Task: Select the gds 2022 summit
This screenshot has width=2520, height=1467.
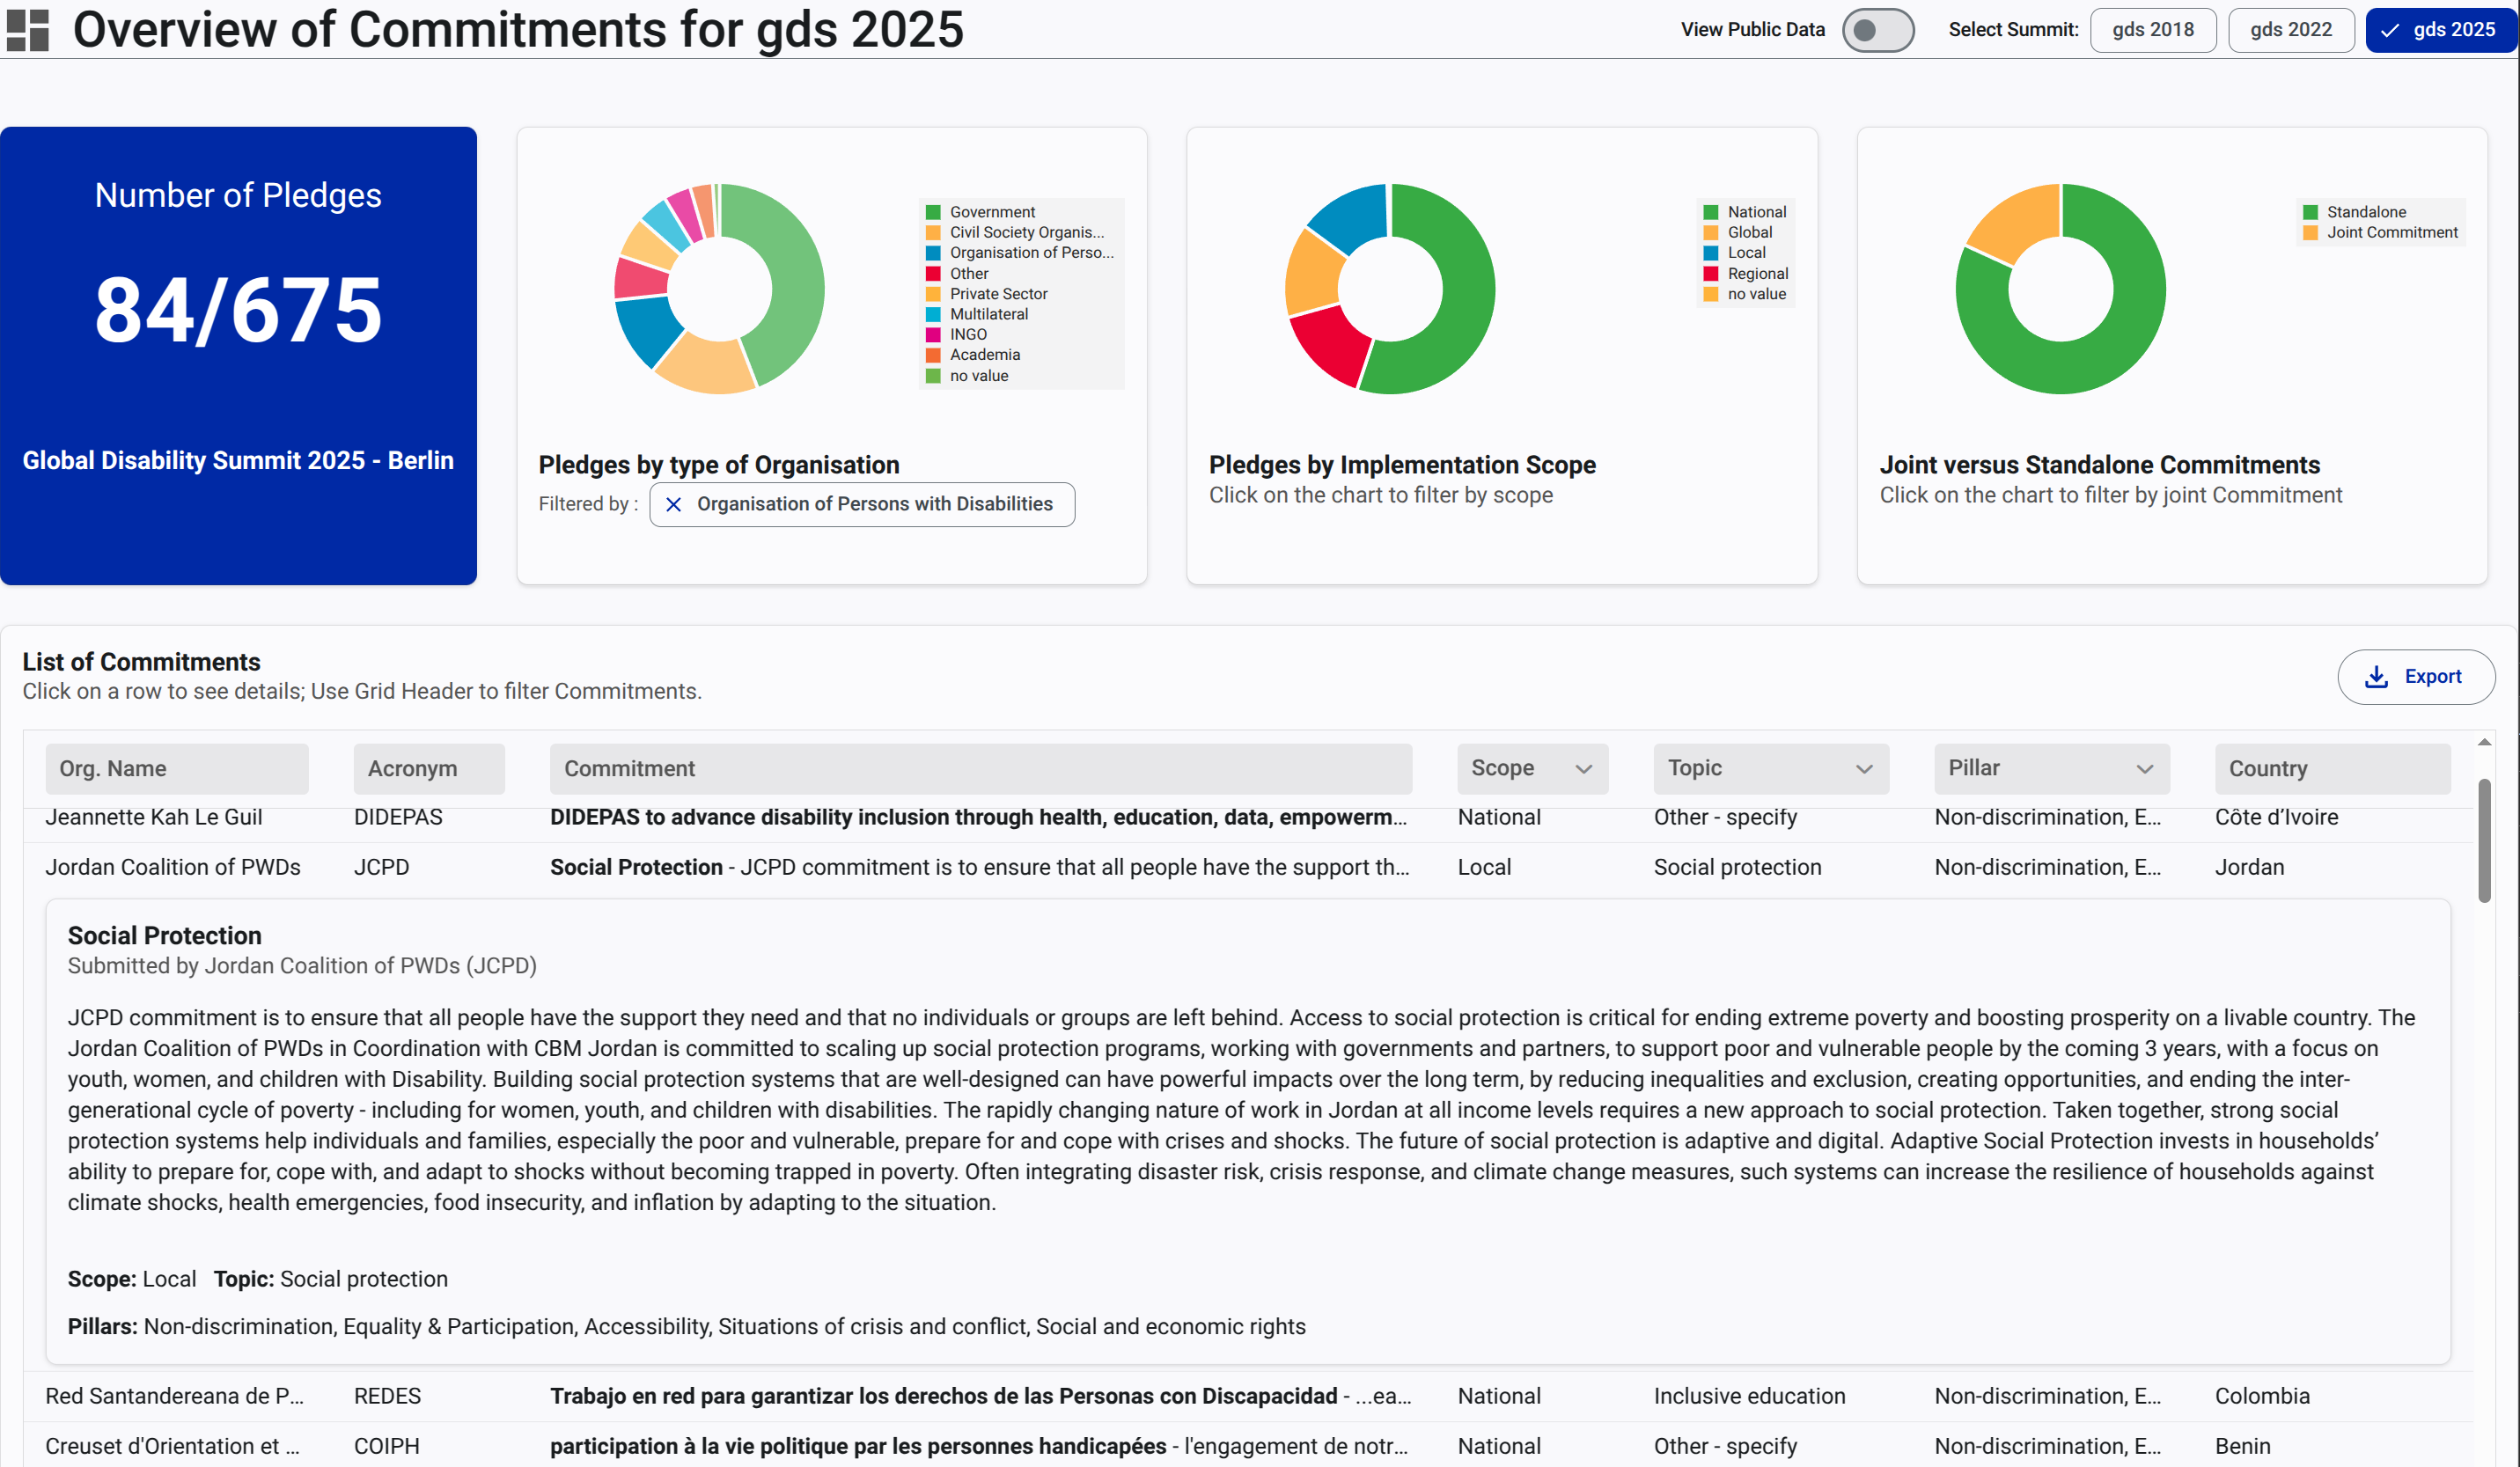Action: pyautogui.click(x=2290, y=30)
